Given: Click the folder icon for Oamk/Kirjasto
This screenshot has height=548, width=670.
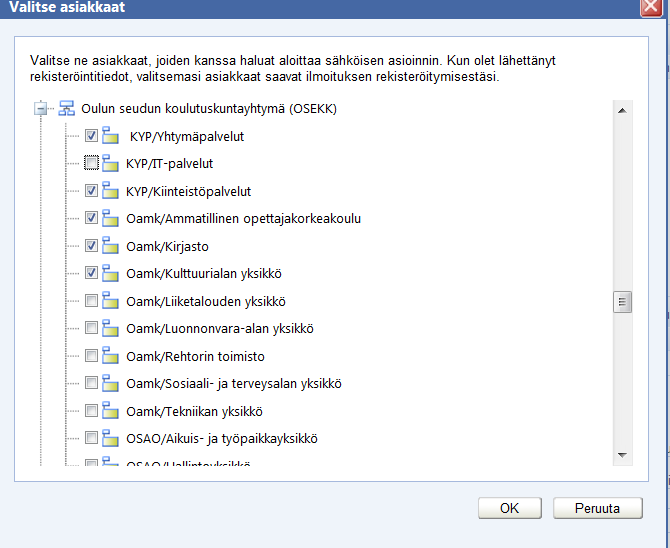Looking at the screenshot, I should [110, 245].
